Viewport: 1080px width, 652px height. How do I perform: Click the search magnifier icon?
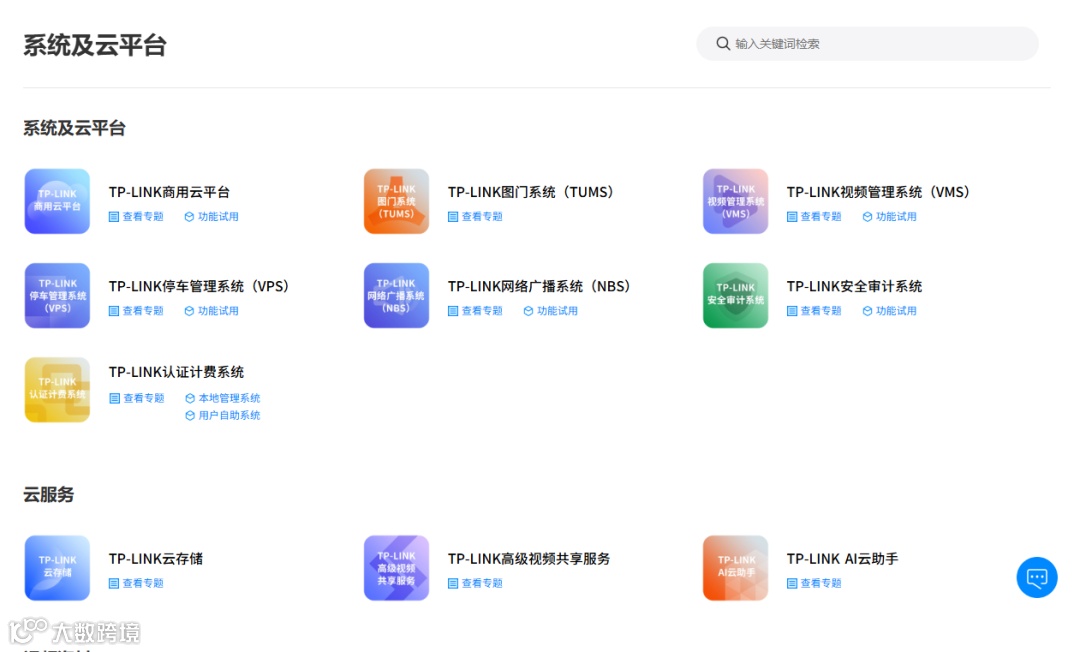pyautogui.click(x=723, y=43)
